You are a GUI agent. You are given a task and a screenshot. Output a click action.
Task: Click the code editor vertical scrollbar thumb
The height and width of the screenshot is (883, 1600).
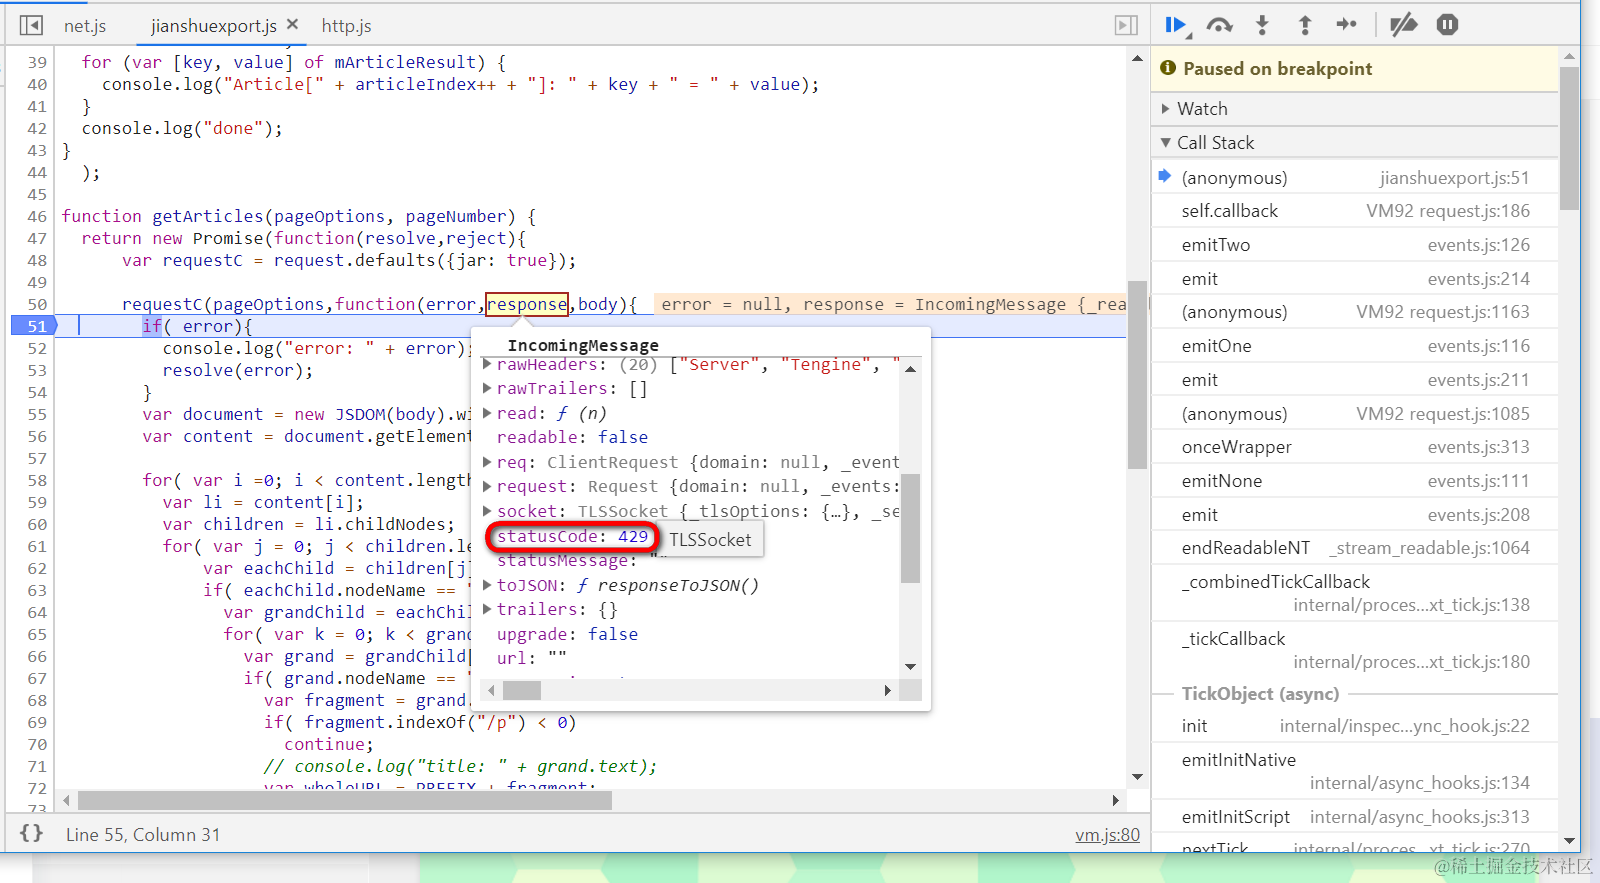click(1137, 375)
